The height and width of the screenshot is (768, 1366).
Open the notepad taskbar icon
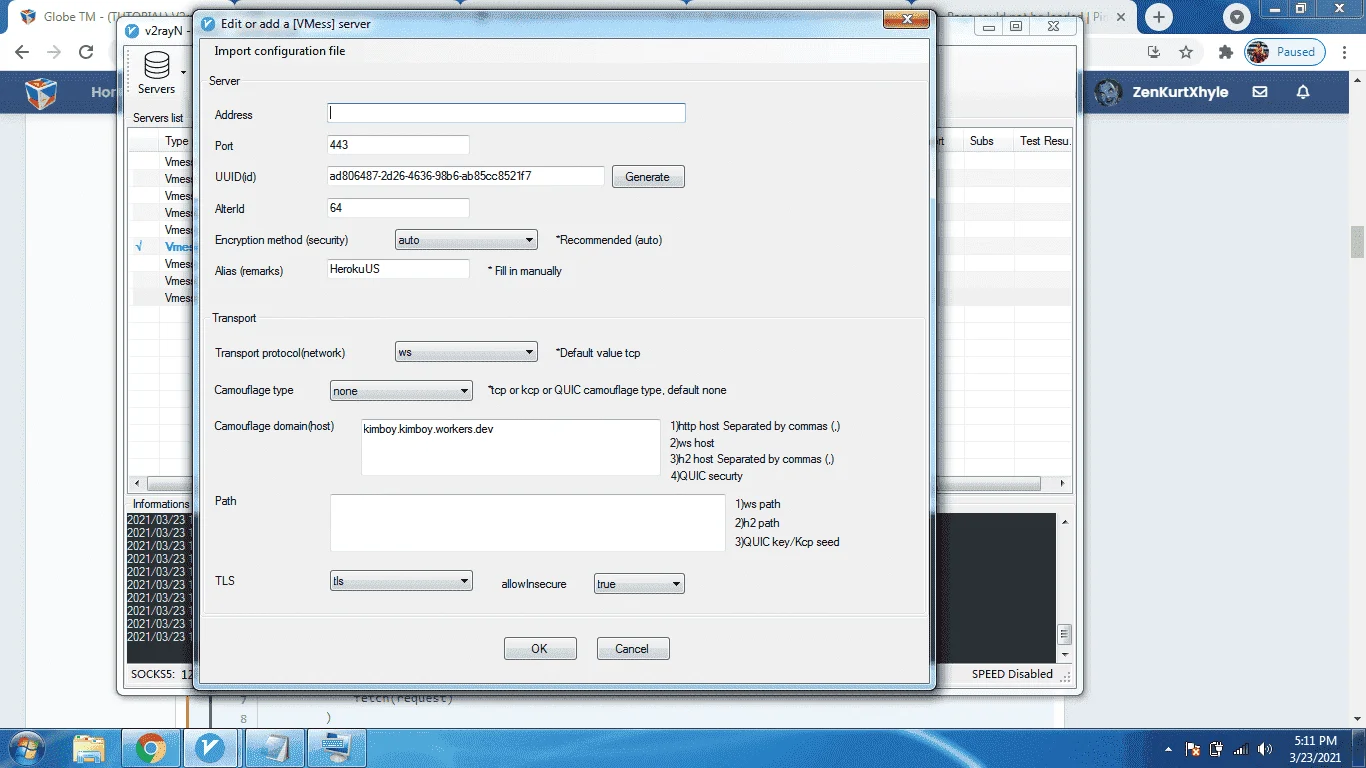click(x=275, y=748)
